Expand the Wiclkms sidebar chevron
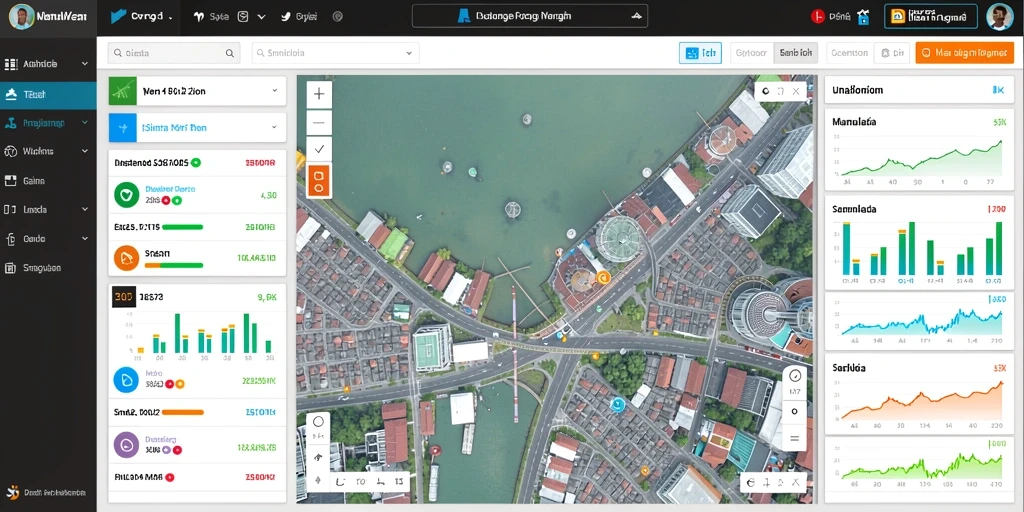Viewport: 1024px width, 512px height. pos(85,151)
